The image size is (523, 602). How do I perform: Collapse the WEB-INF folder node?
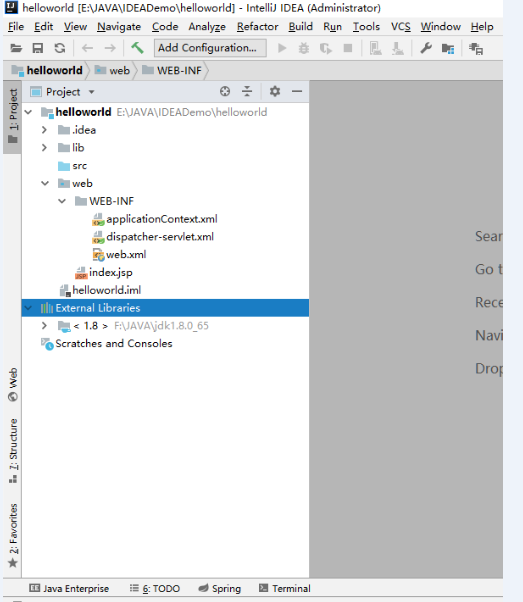click(x=62, y=201)
